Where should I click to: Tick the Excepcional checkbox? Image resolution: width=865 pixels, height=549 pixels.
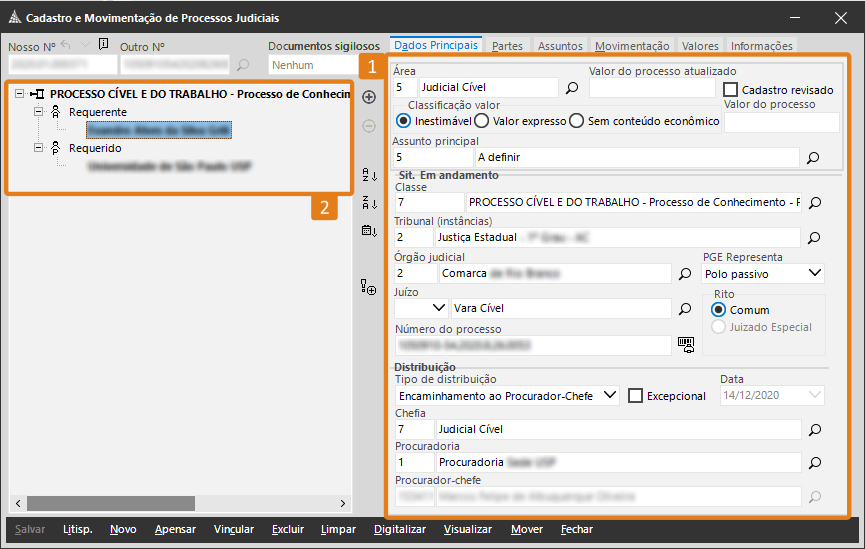pyautogui.click(x=635, y=396)
